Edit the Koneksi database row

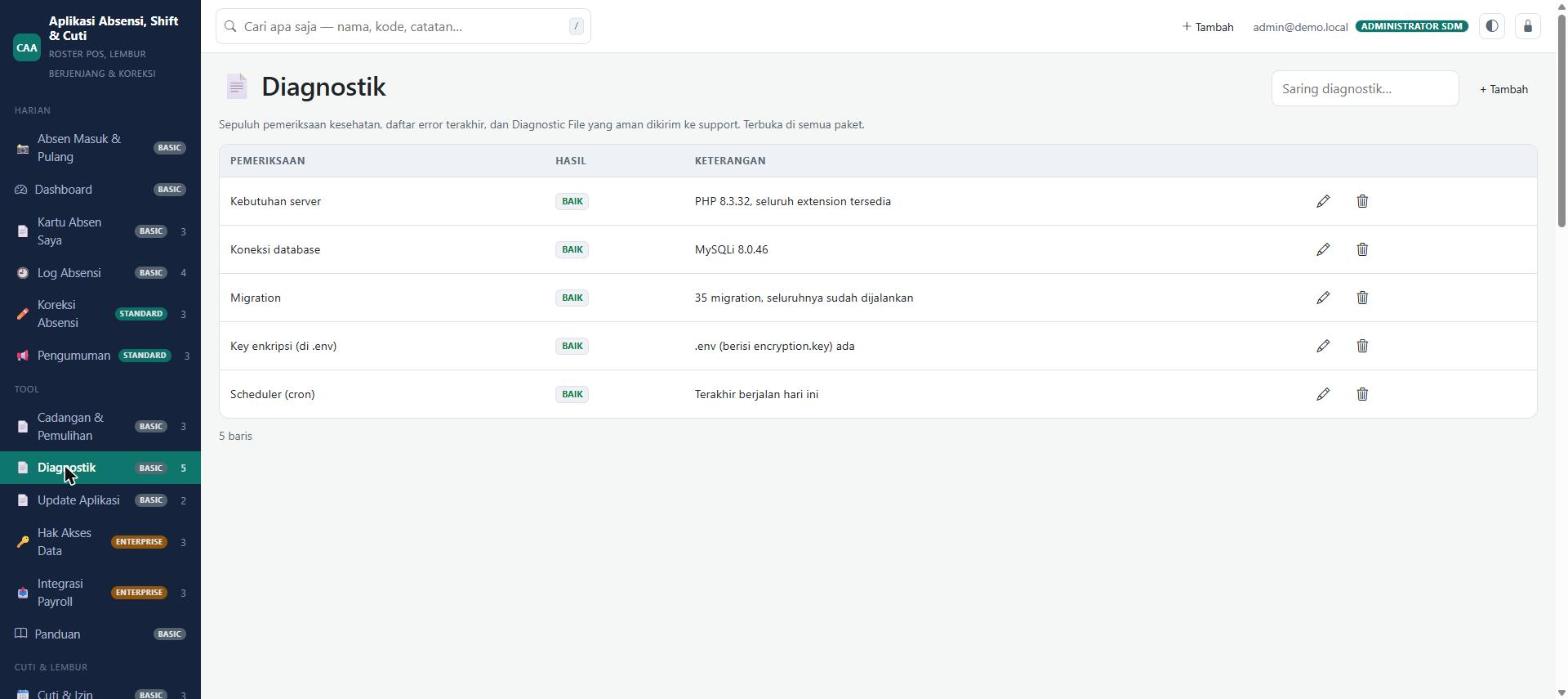1323,249
